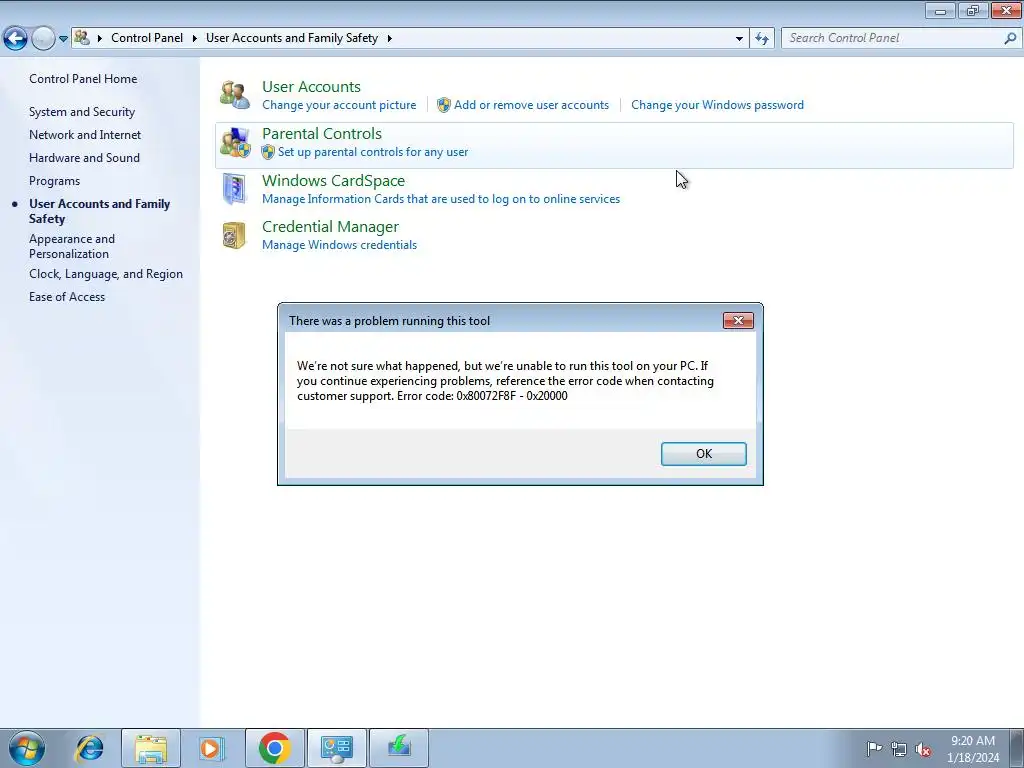Screen dimensions: 1024x768
Task: Minimize the Control Panel window
Action: [940, 10]
